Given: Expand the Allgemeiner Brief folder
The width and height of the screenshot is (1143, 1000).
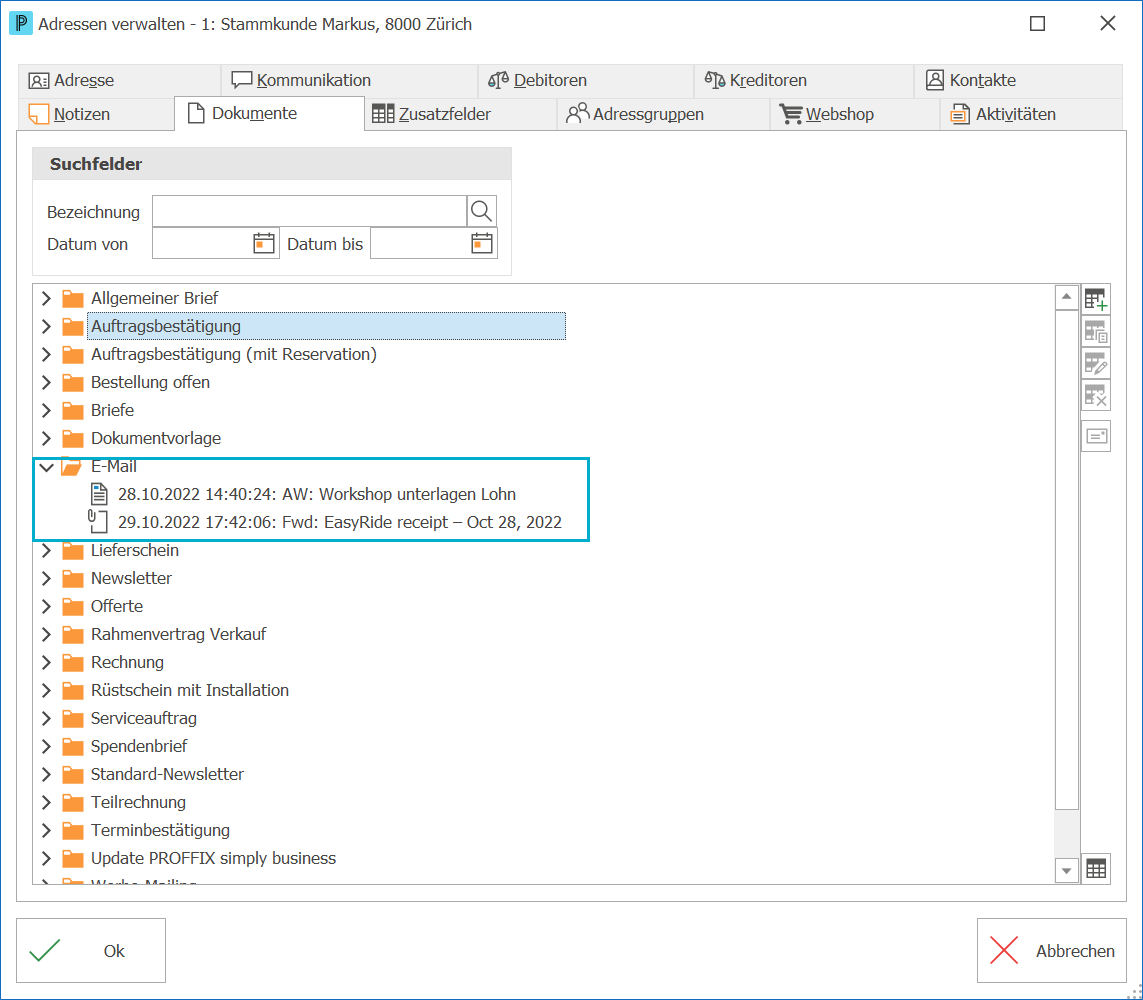Looking at the screenshot, I should pyautogui.click(x=47, y=298).
